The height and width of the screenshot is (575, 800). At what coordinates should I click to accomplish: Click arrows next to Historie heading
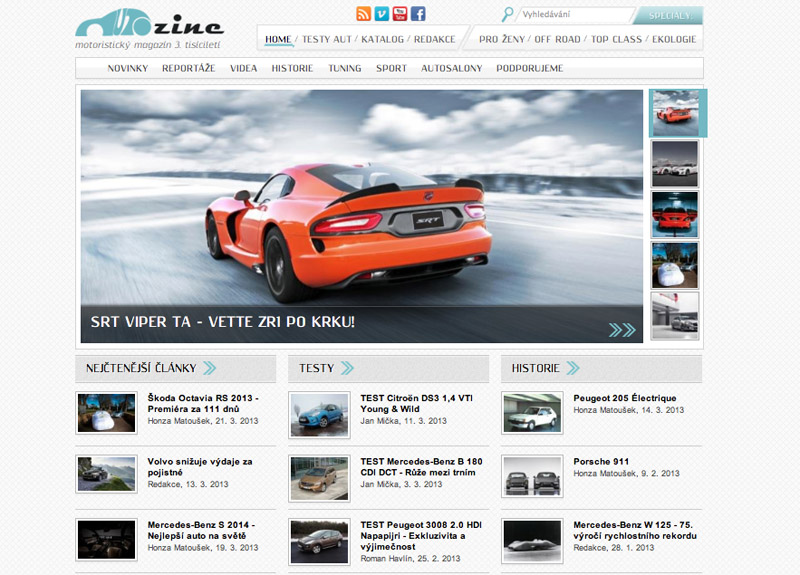tap(573, 368)
